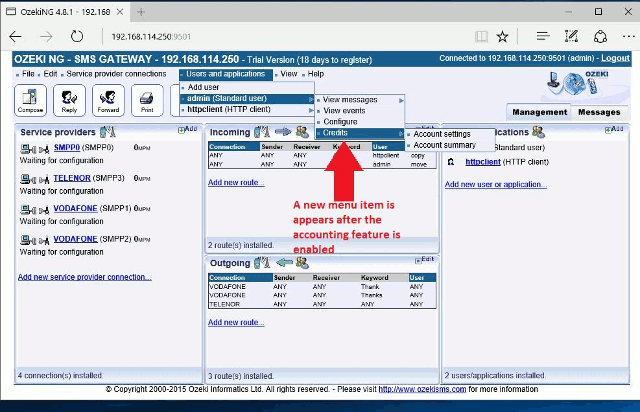Screen dimensions: 640x412
Task: Select View events menu item
Action: click(x=360, y=111)
